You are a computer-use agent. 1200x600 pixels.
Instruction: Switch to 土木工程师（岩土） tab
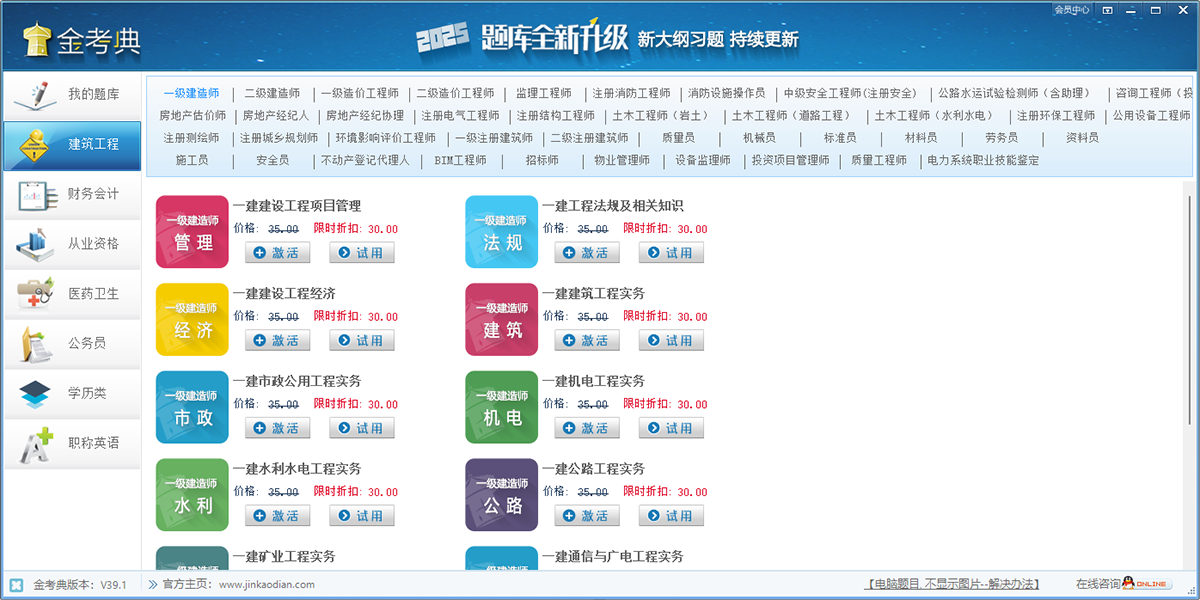click(660, 115)
